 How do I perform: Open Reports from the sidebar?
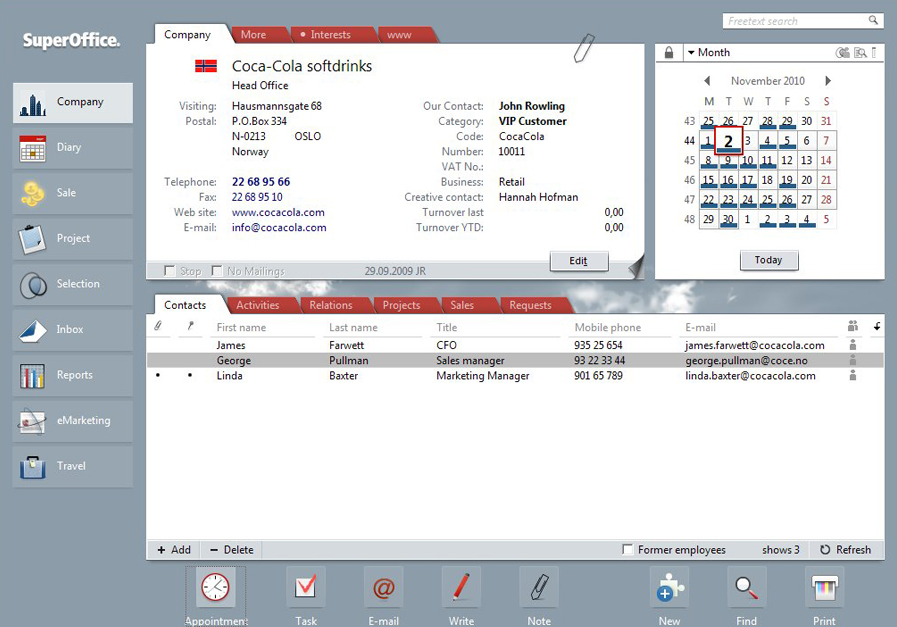73,375
